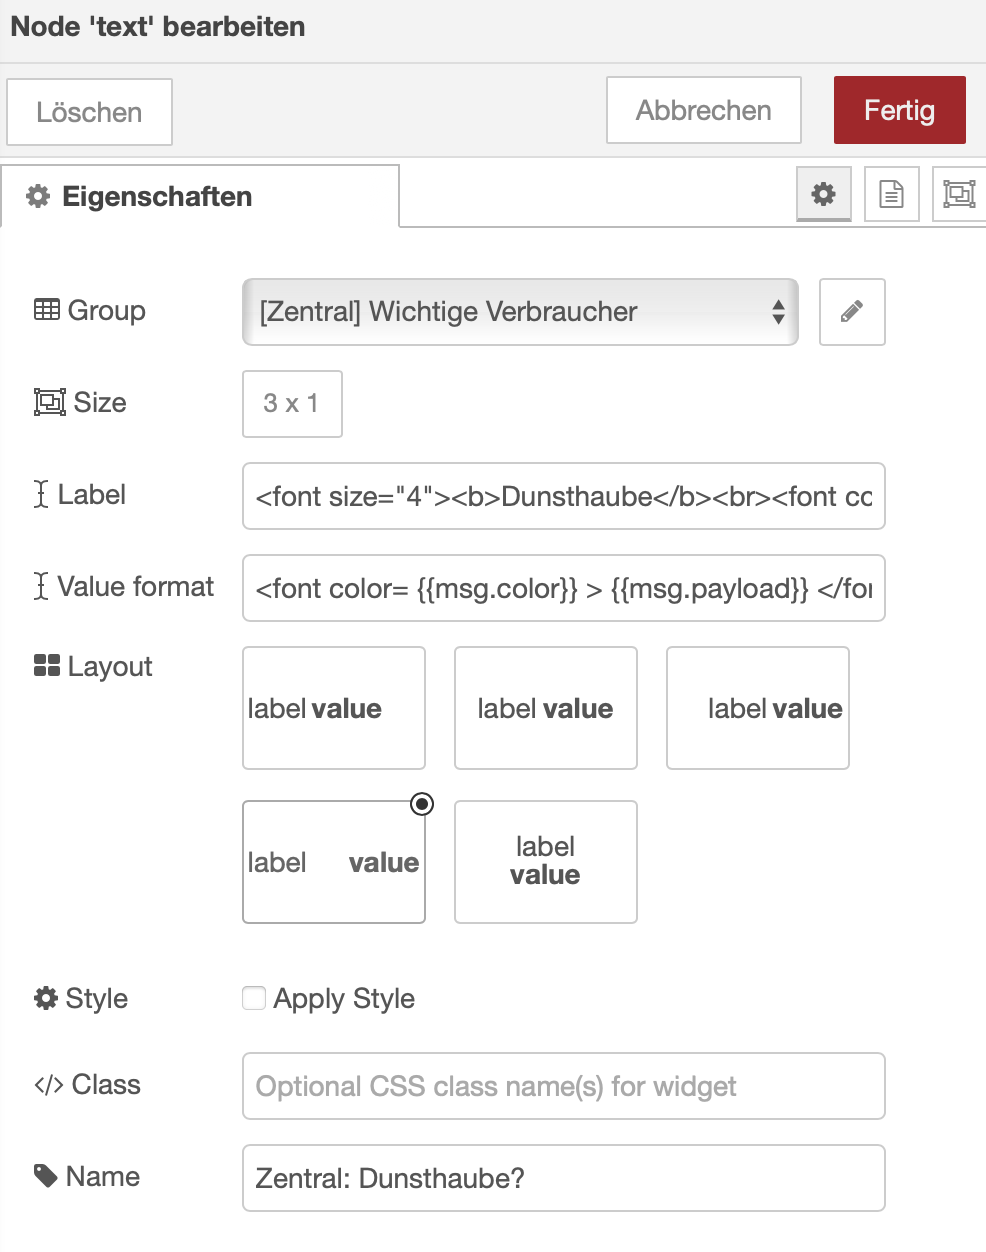Select left-aligned label value layout

point(334,708)
